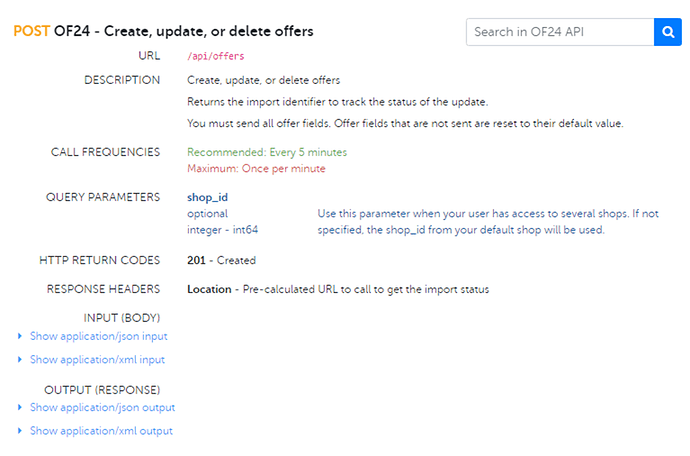690x456 pixels.
Task: Click the DESCRIPTION label
Action: pos(122,80)
